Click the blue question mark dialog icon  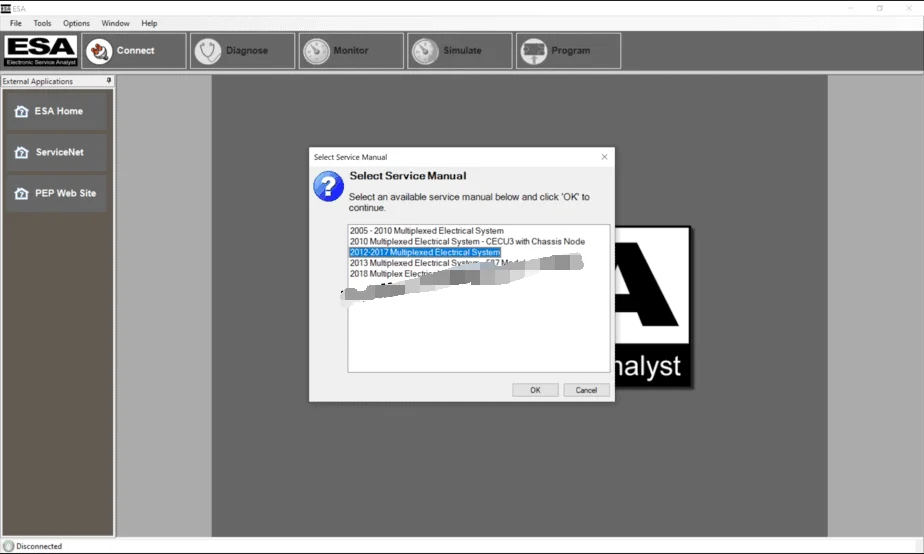coord(328,186)
